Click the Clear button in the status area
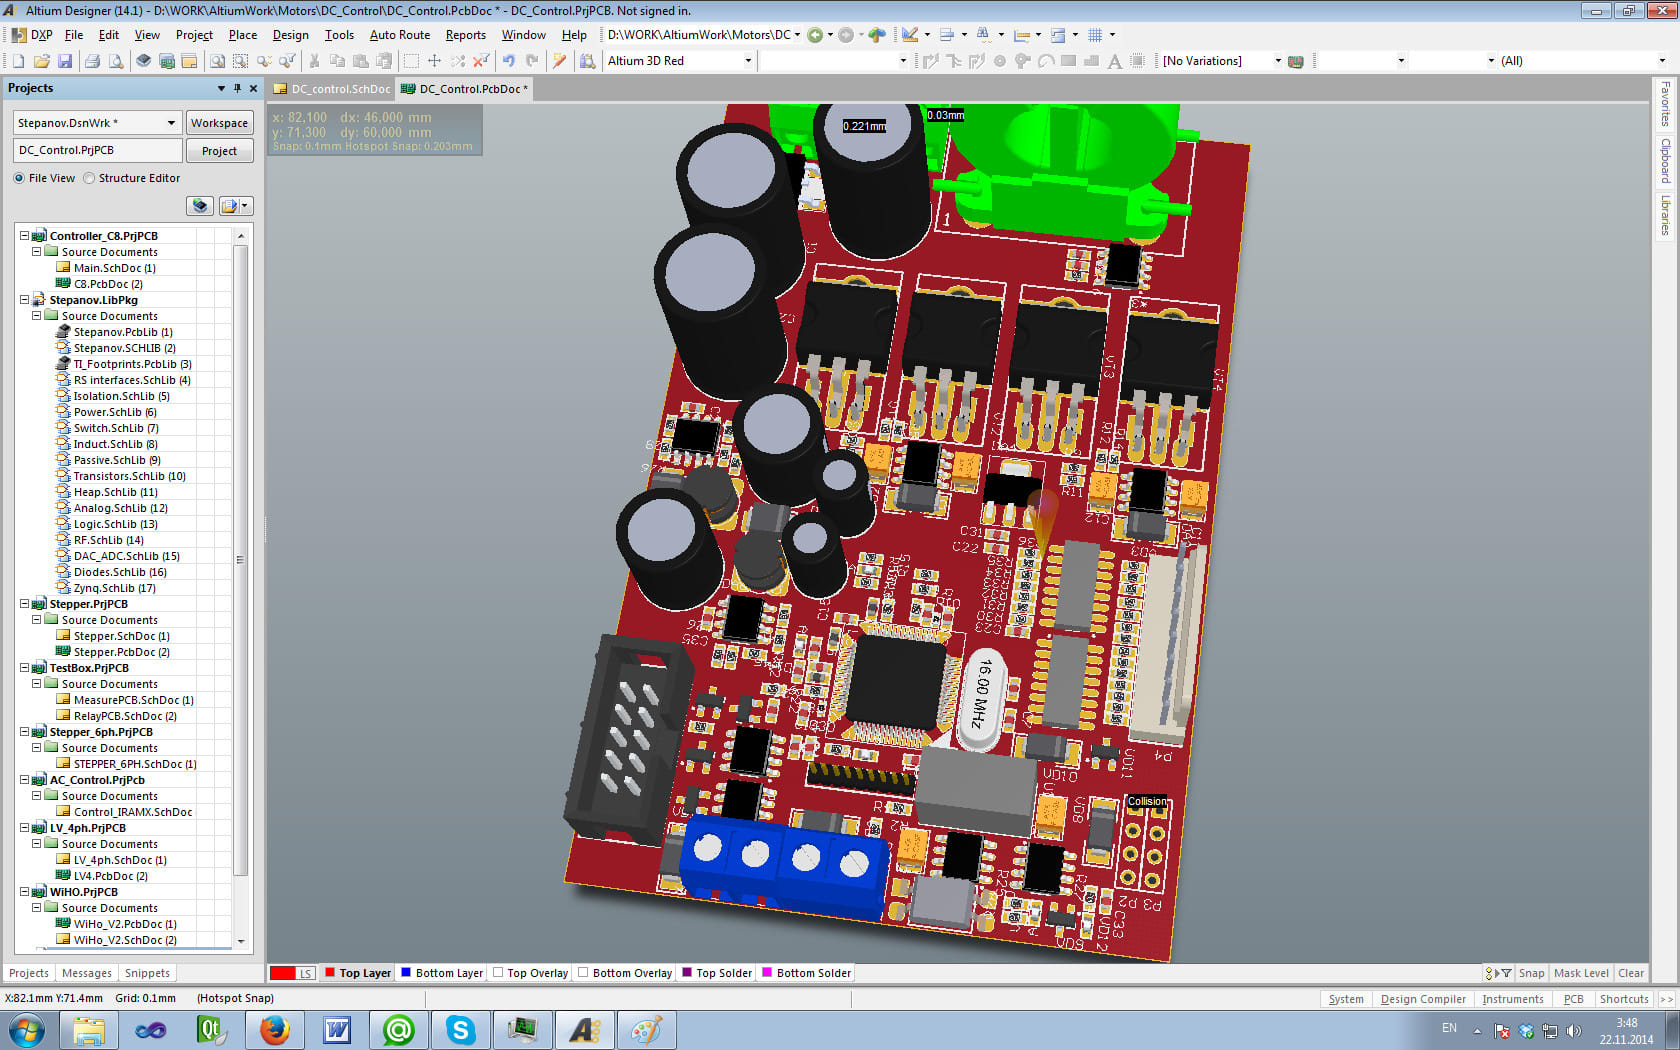The width and height of the screenshot is (1680, 1050). pyautogui.click(x=1630, y=973)
